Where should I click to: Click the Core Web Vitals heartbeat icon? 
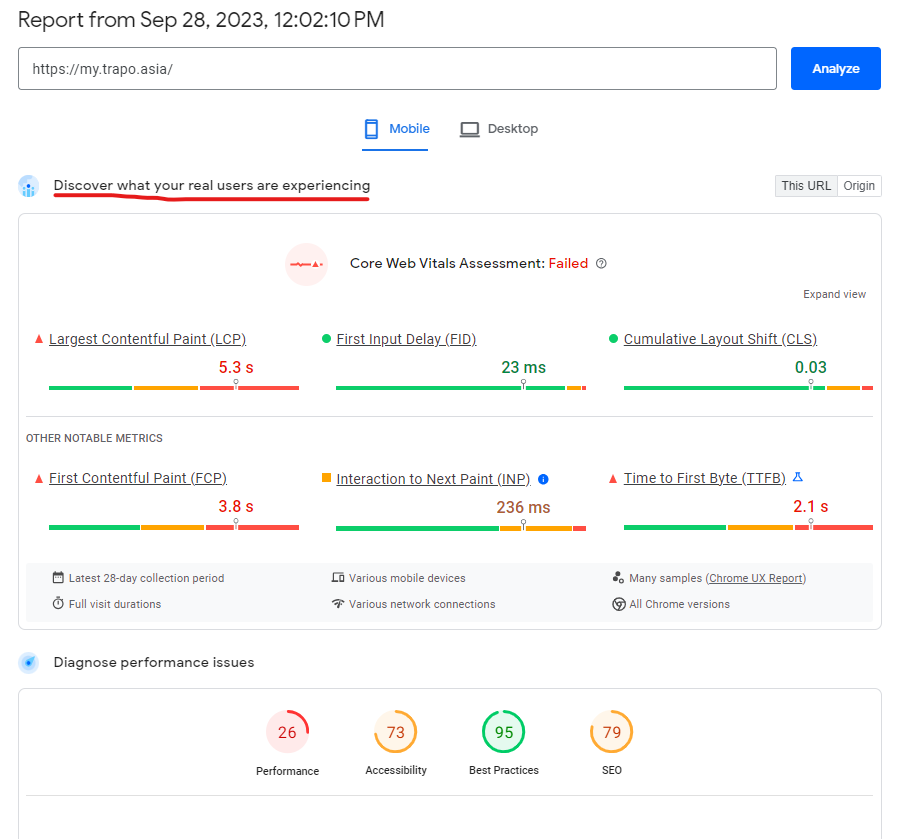tap(306, 263)
